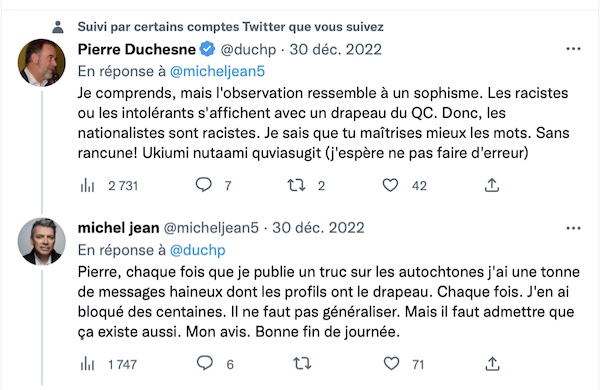Retweet michel jean's tweet
The width and height of the screenshot is (600, 390).
tap(302, 364)
